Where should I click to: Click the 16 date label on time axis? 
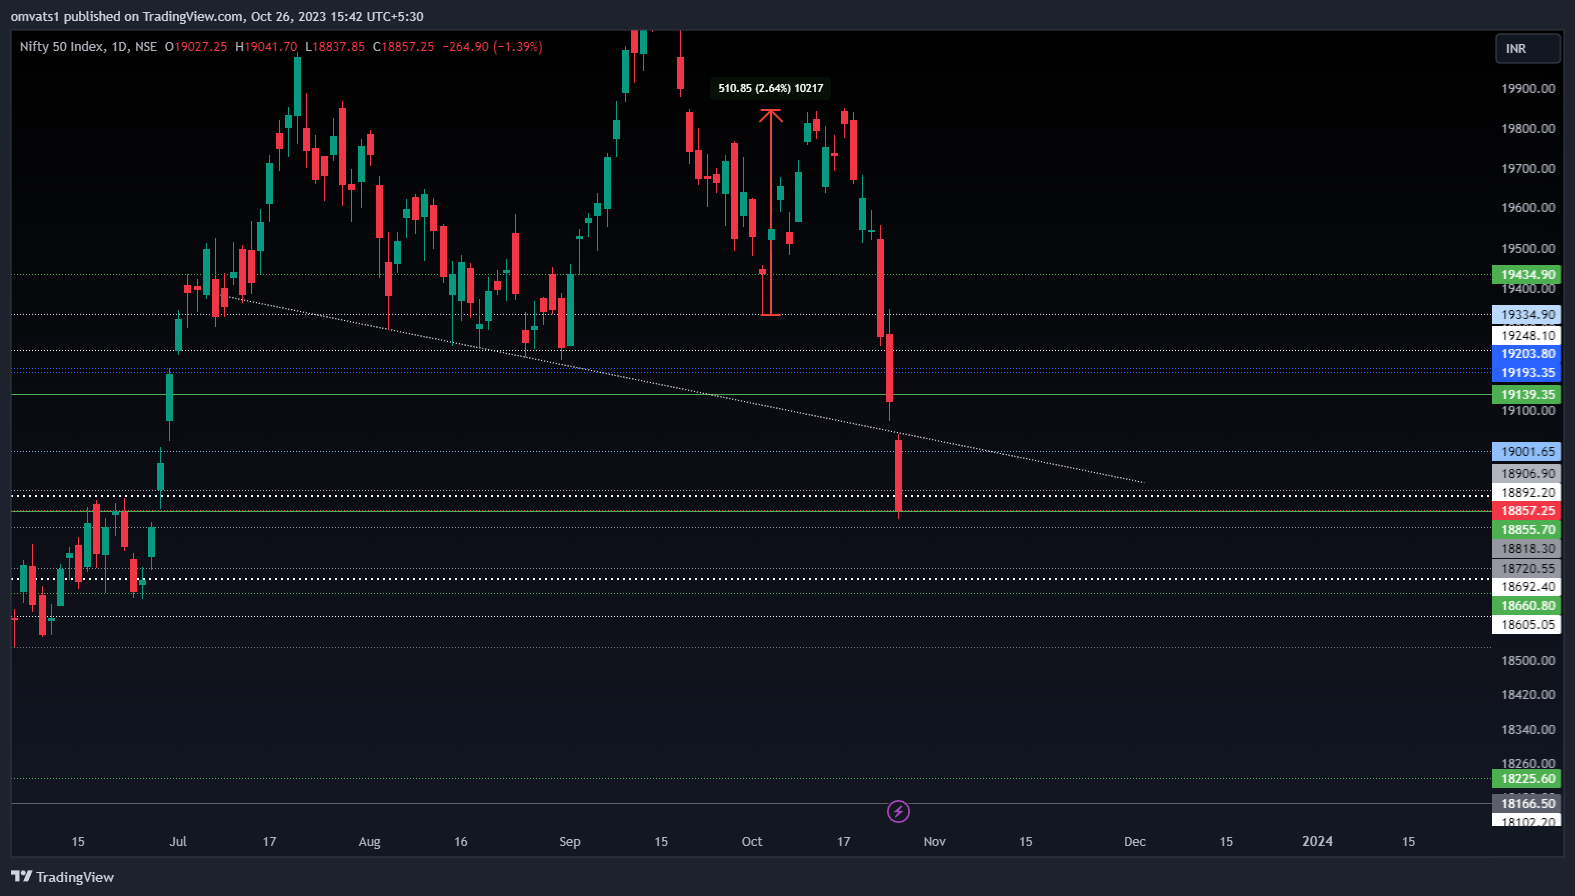[x=461, y=842]
